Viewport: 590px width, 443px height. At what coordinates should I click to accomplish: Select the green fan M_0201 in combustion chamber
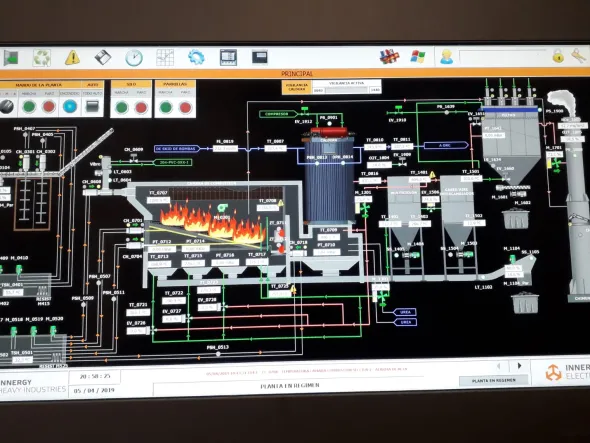222,207
